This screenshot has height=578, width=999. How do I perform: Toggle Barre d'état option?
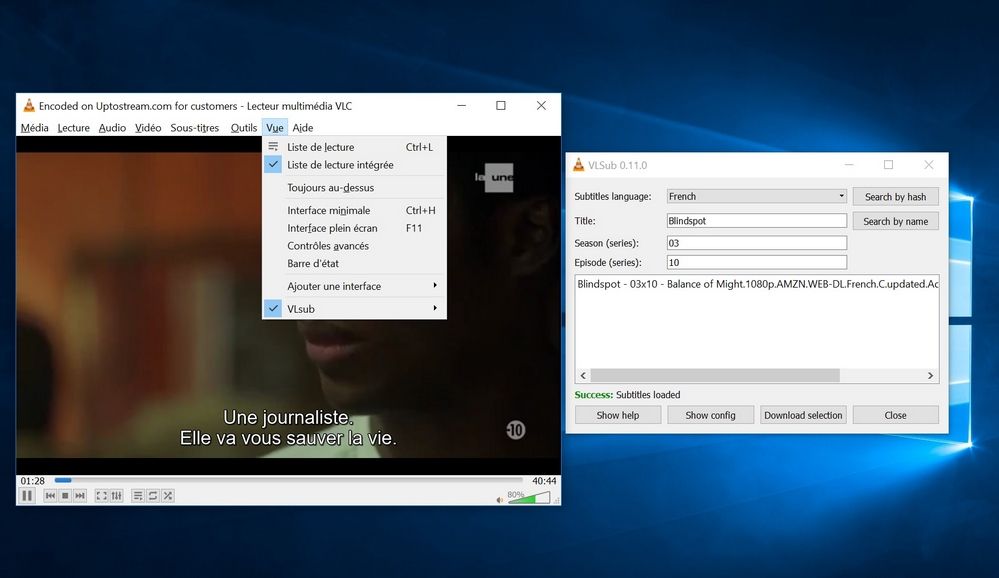click(x=354, y=263)
